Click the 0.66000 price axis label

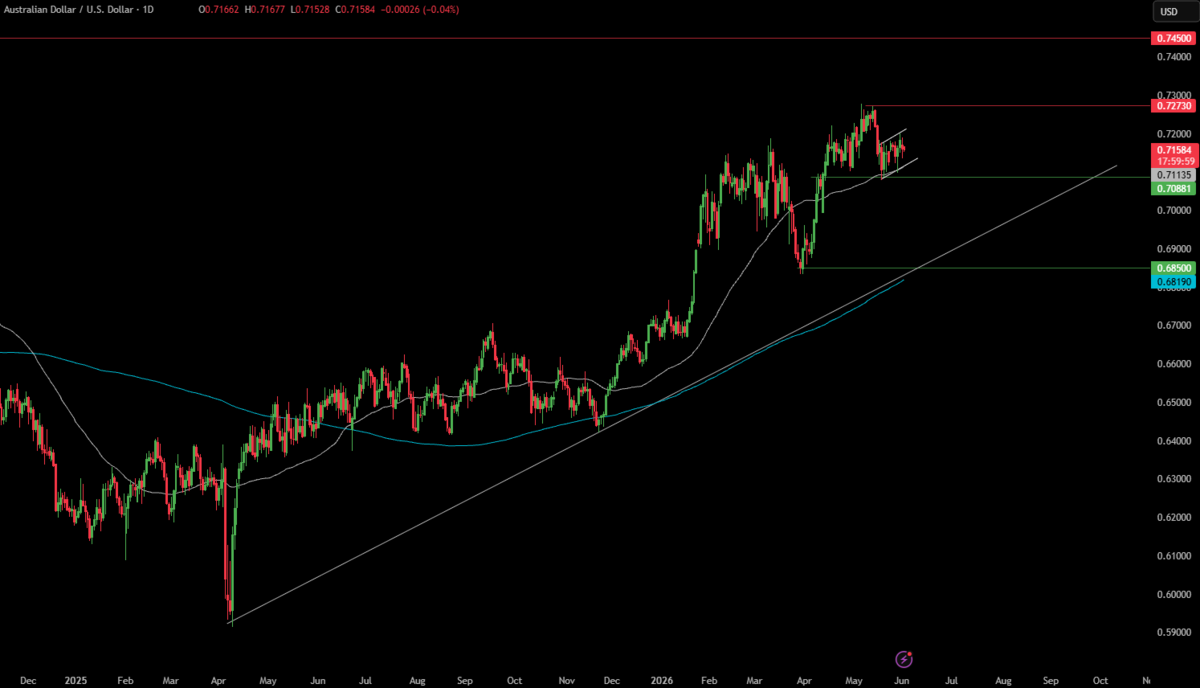tap(1174, 364)
